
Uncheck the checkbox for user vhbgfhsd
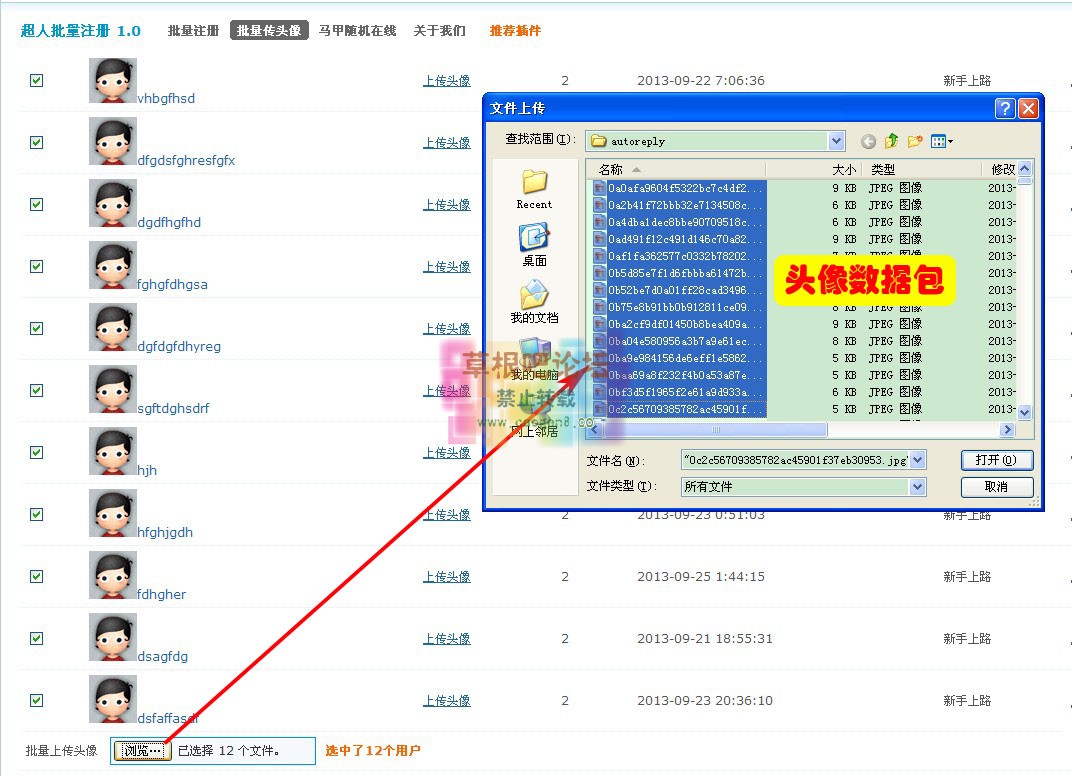pyautogui.click(x=37, y=81)
